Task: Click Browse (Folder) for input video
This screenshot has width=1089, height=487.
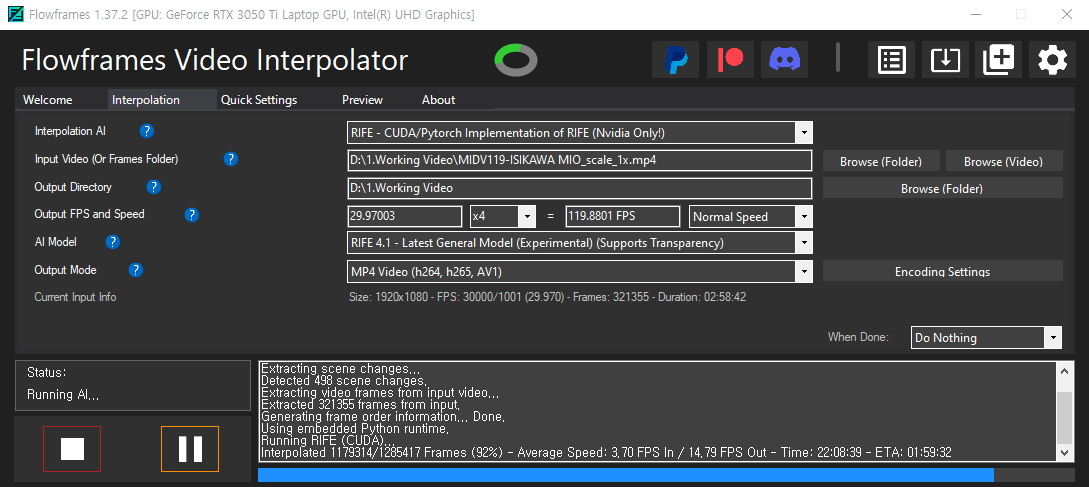Action: pyautogui.click(x=881, y=161)
